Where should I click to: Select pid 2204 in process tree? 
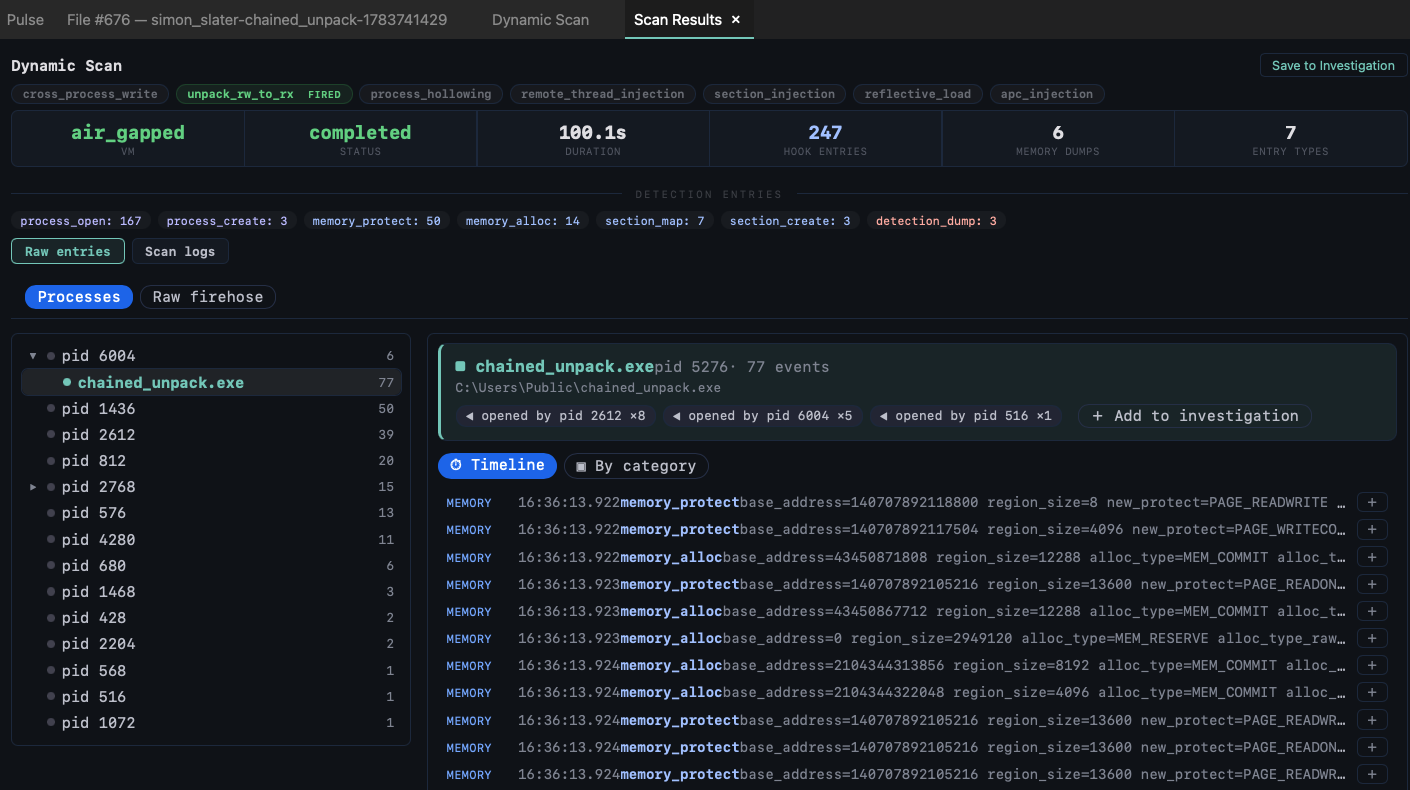click(x=211, y=644)
